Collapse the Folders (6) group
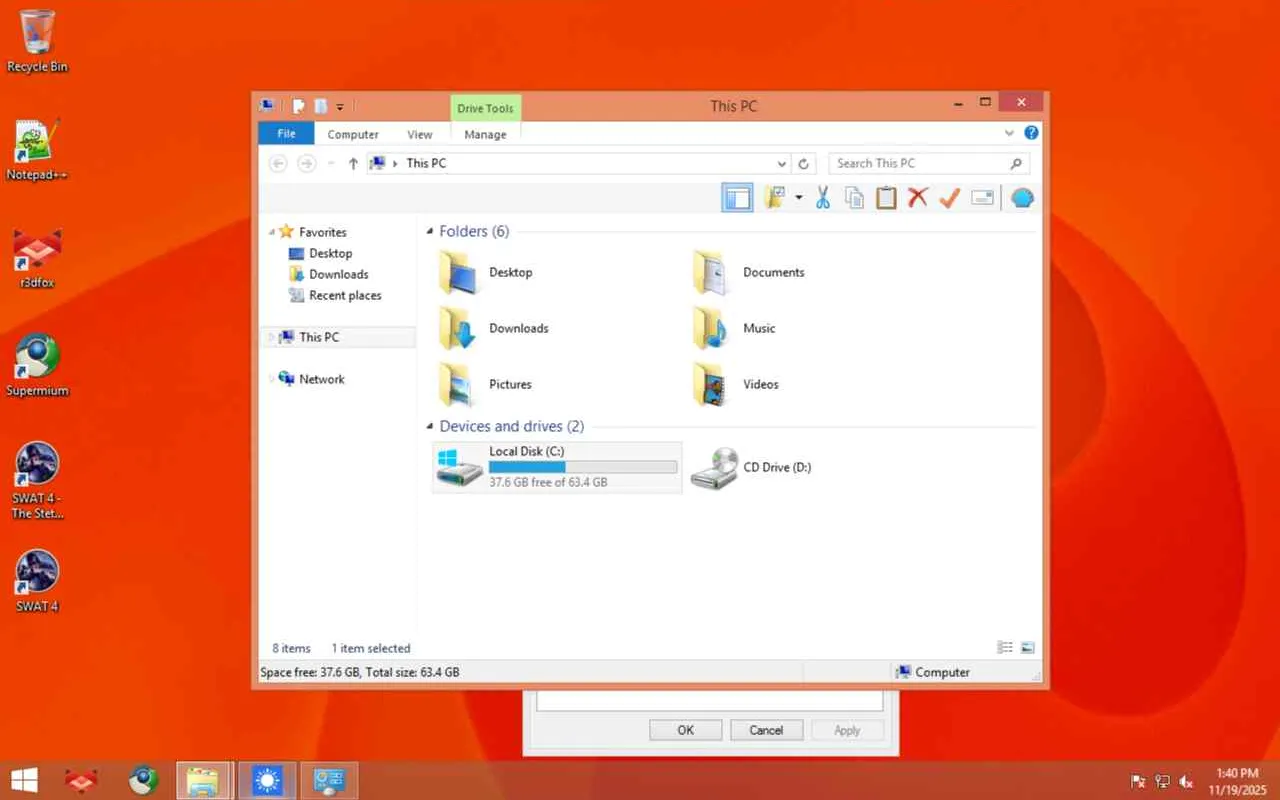Viewport: 1280px width, 800px height. point(430,232)
